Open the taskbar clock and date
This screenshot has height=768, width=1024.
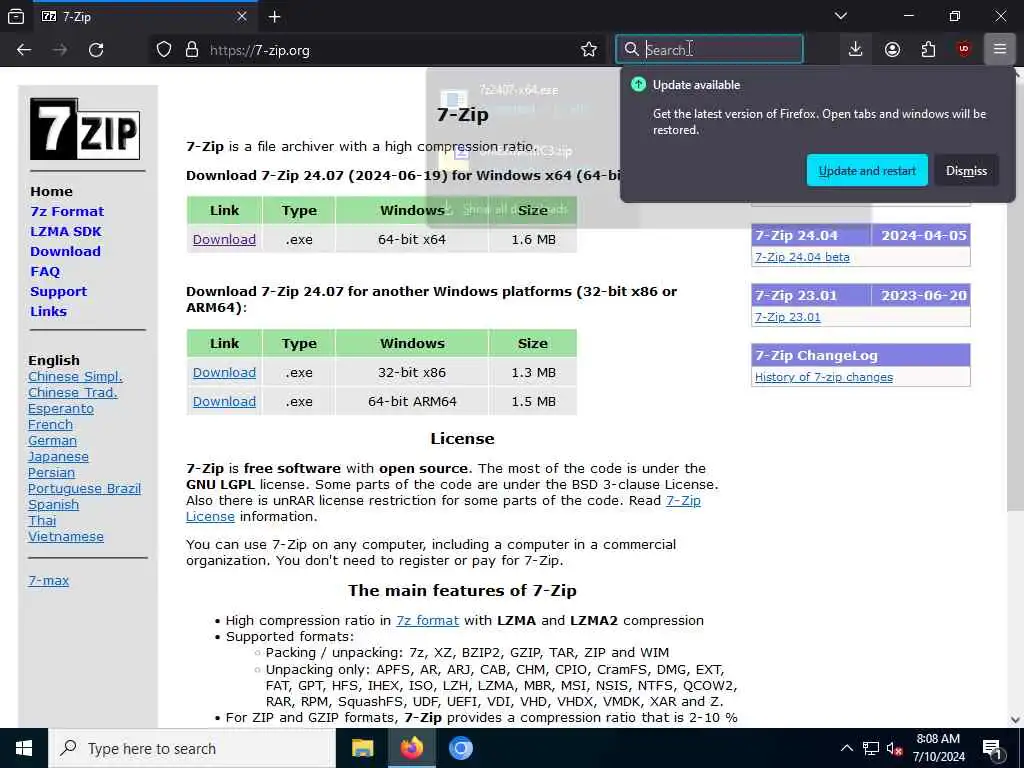[938, 748]
